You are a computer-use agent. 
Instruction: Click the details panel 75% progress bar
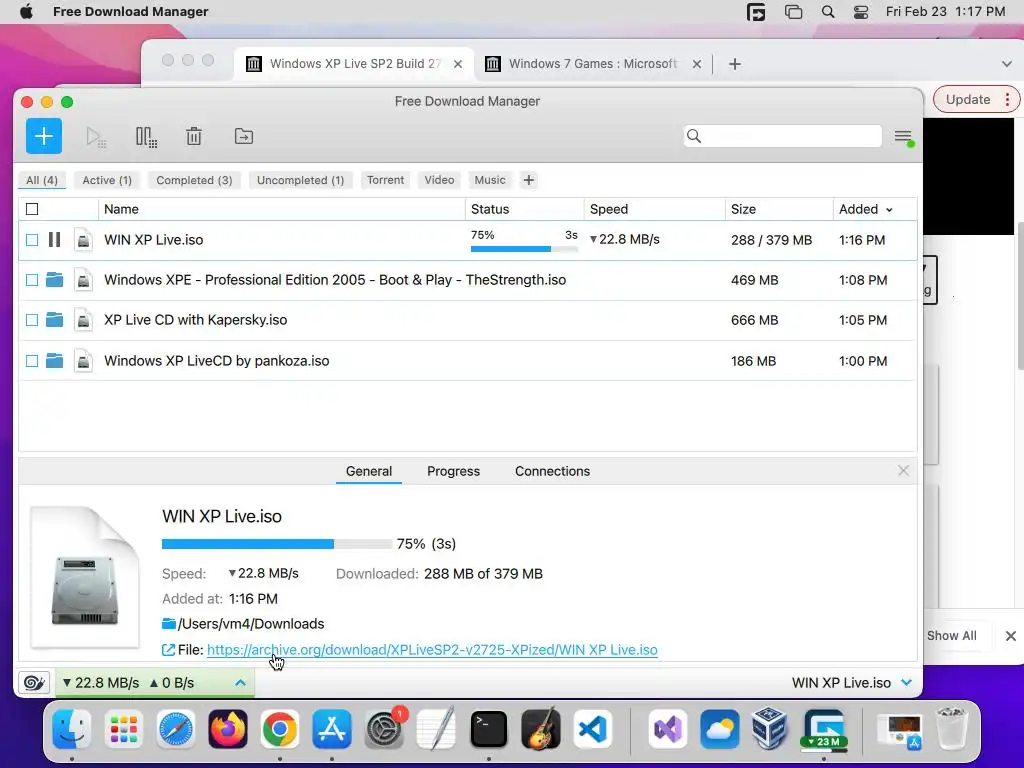point(276,543)
